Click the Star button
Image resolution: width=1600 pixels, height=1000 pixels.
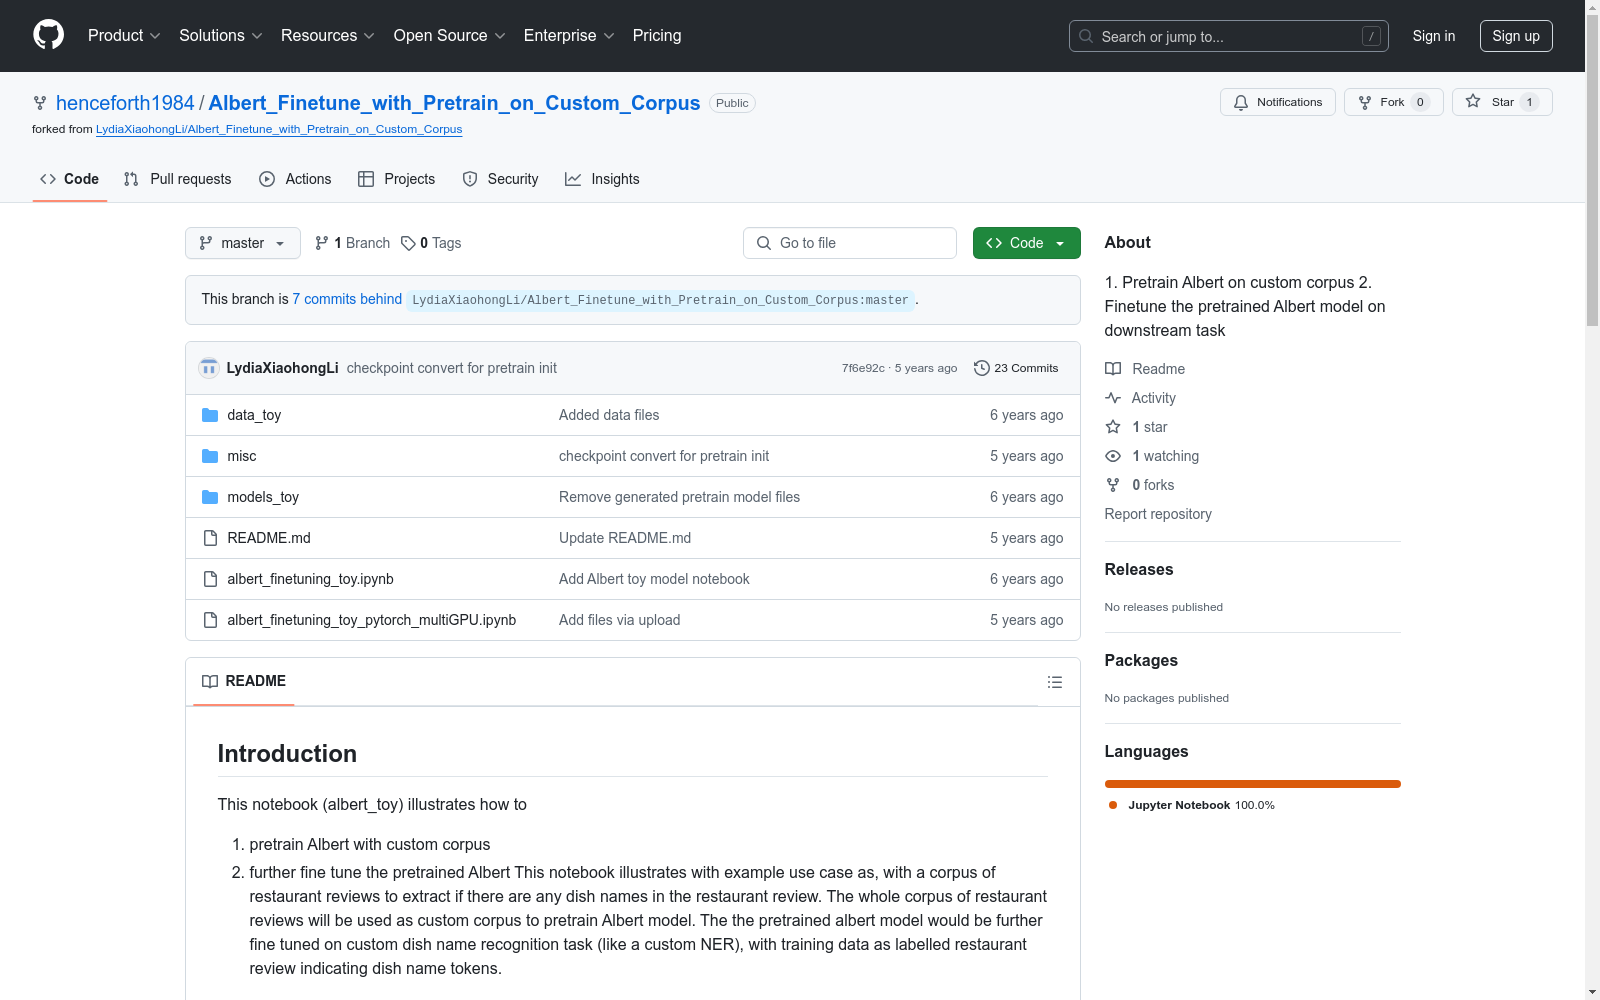1502,102
